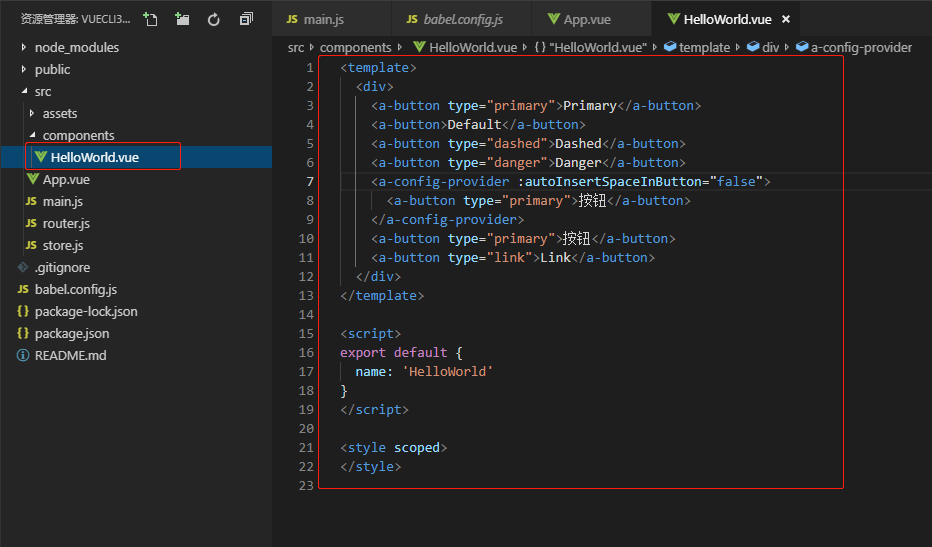
Task: Click the New File icon in explorer header
Action: [150, 19]
